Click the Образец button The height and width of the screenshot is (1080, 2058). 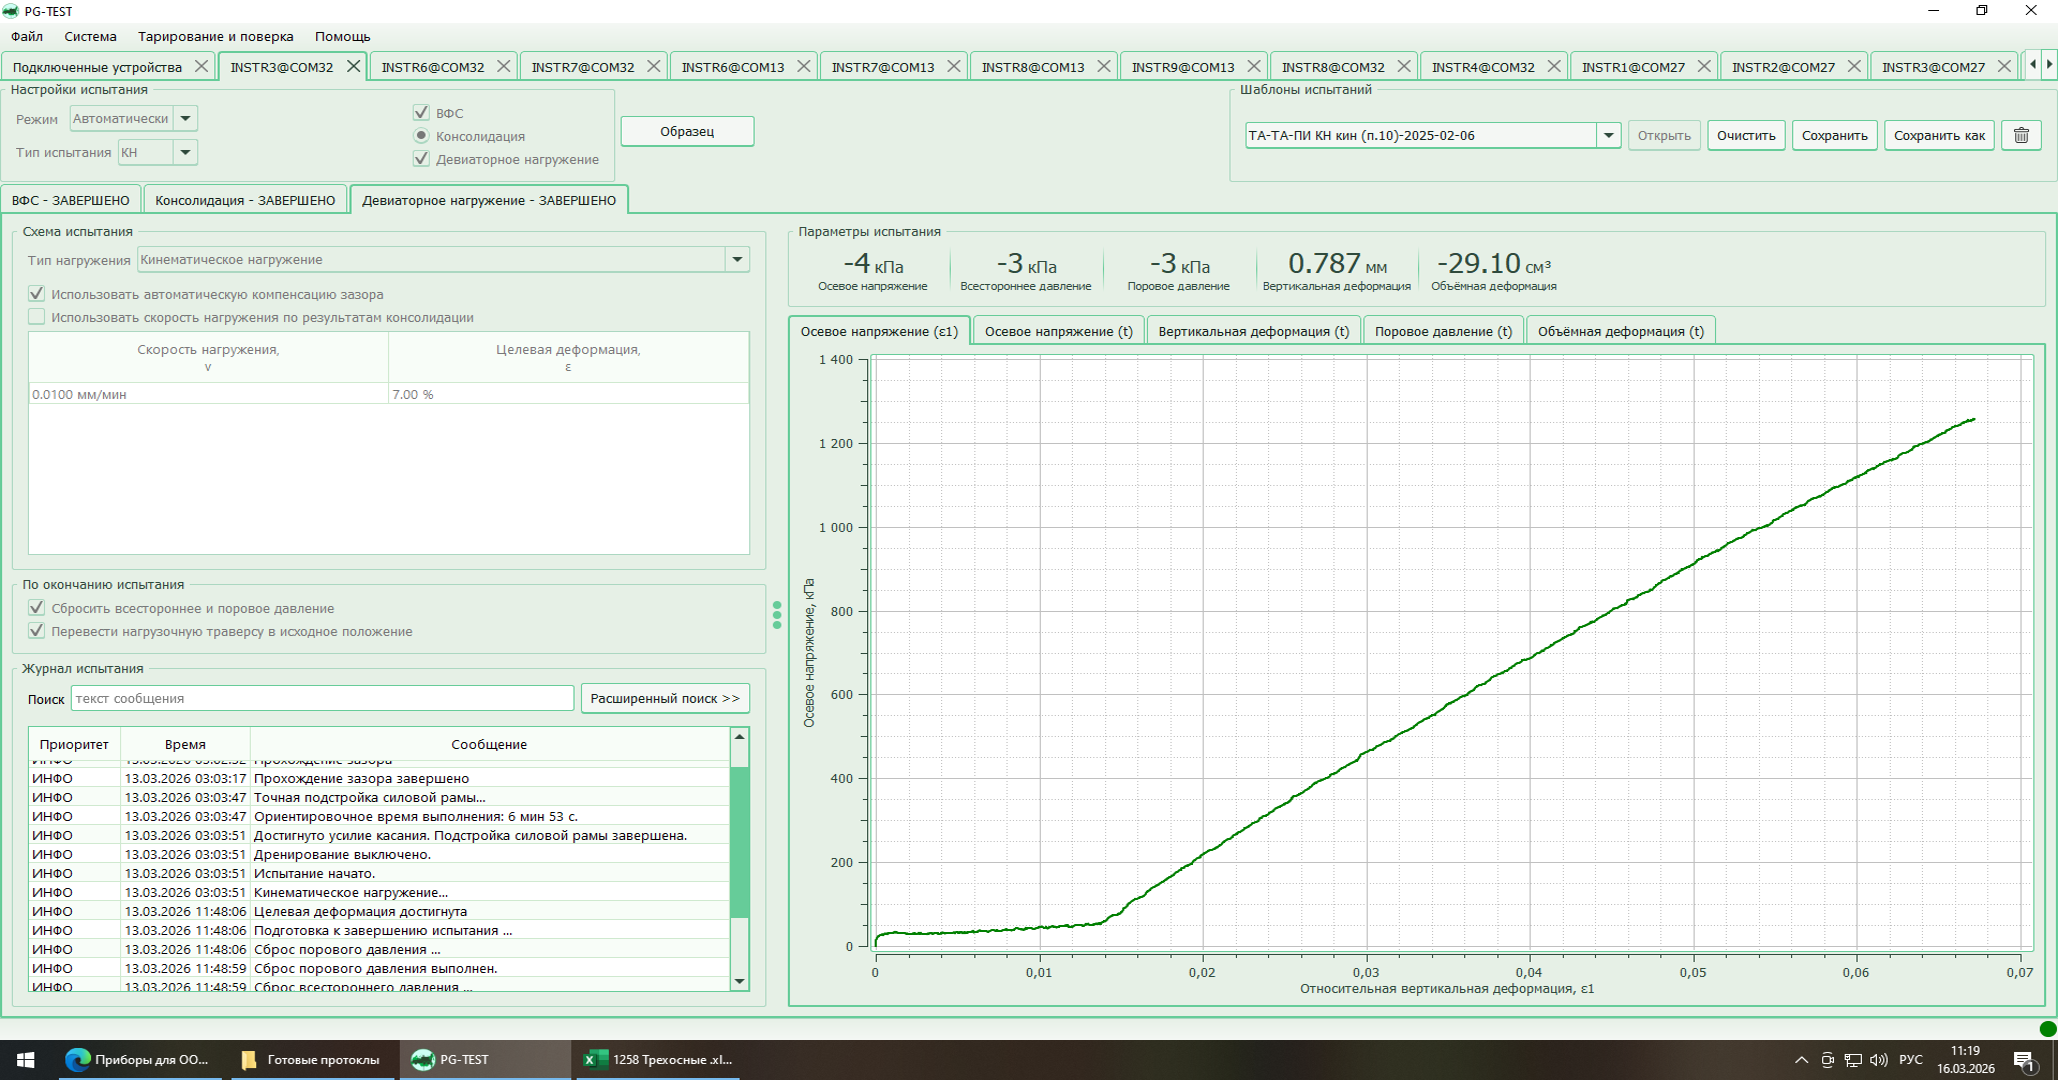click(687, 131)
